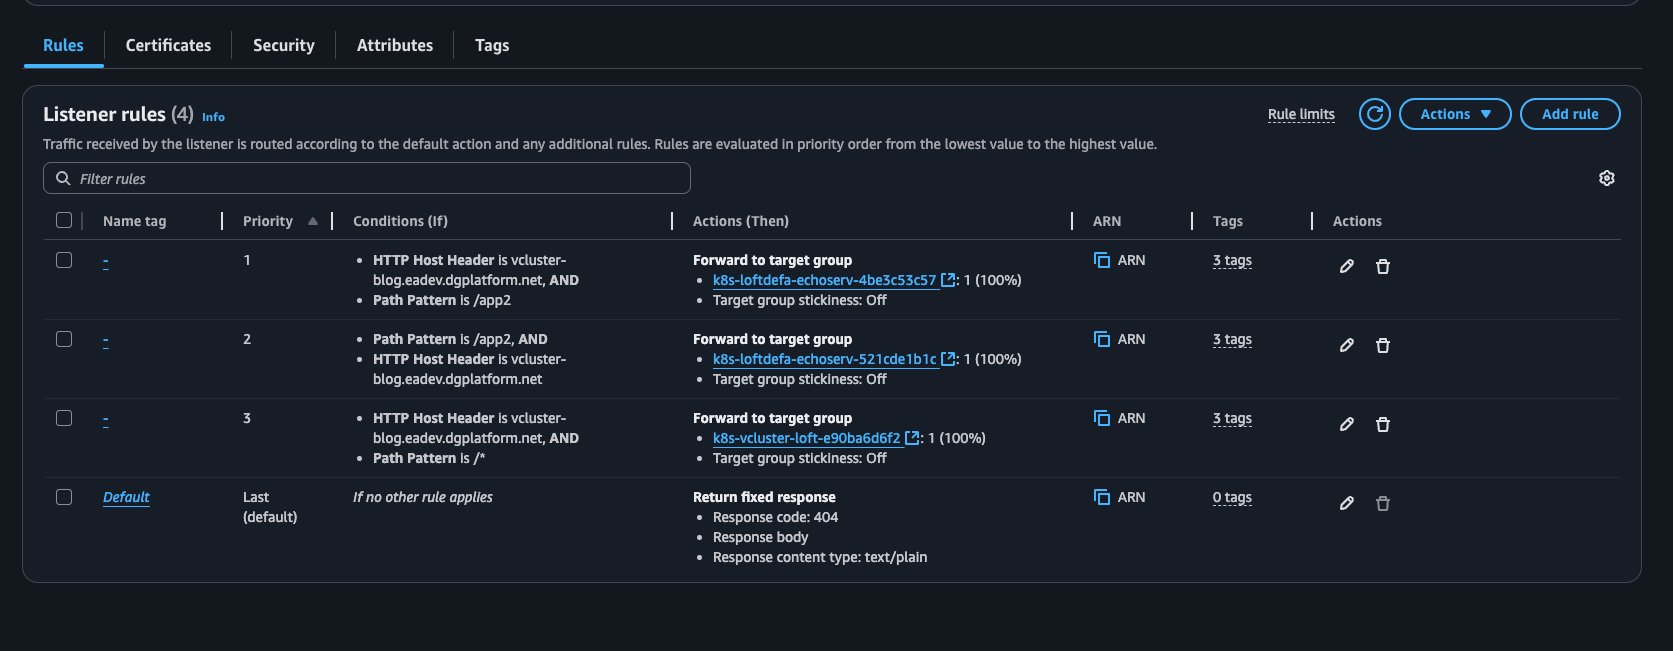
Task: Open target group k8s-vcluster-loft-e90ba6d6f2 link
Action: tap(806, 438)
